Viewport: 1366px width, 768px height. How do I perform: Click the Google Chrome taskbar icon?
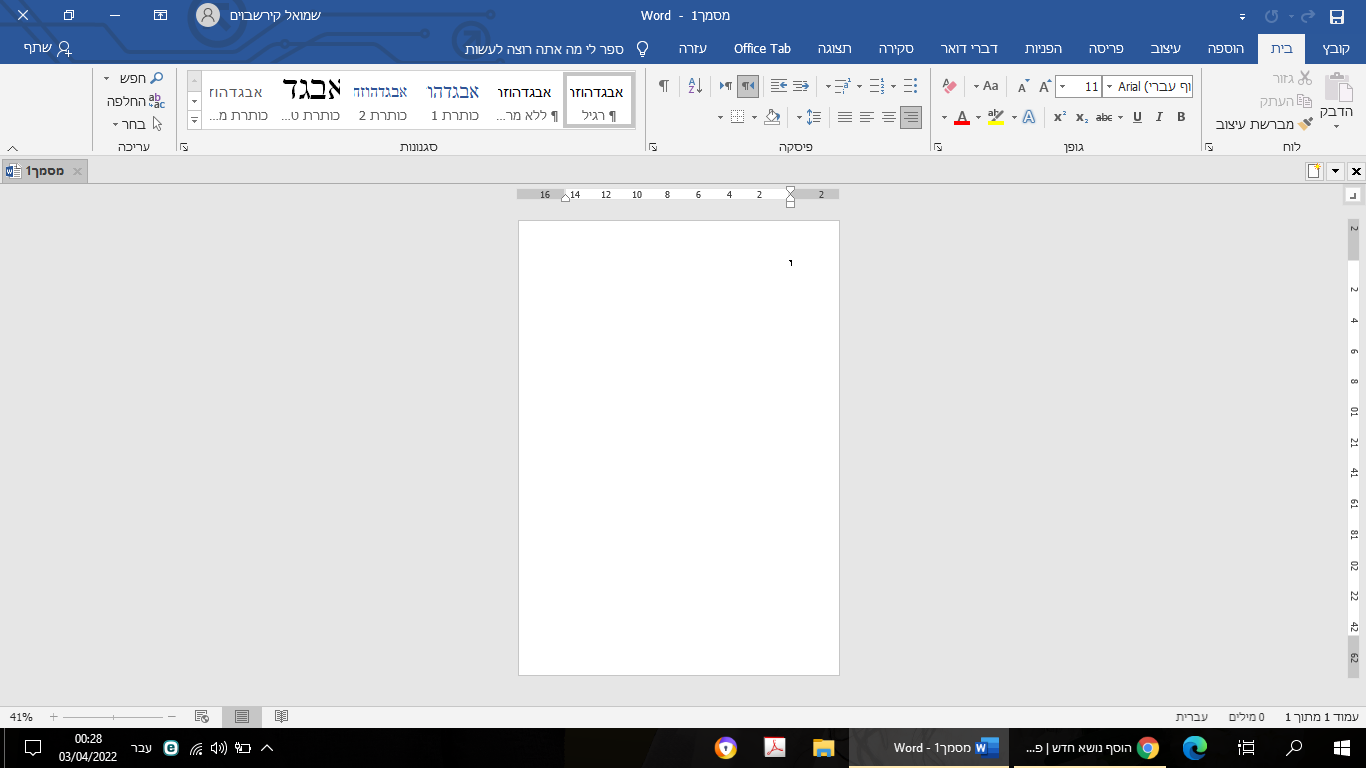point(1147,748)
